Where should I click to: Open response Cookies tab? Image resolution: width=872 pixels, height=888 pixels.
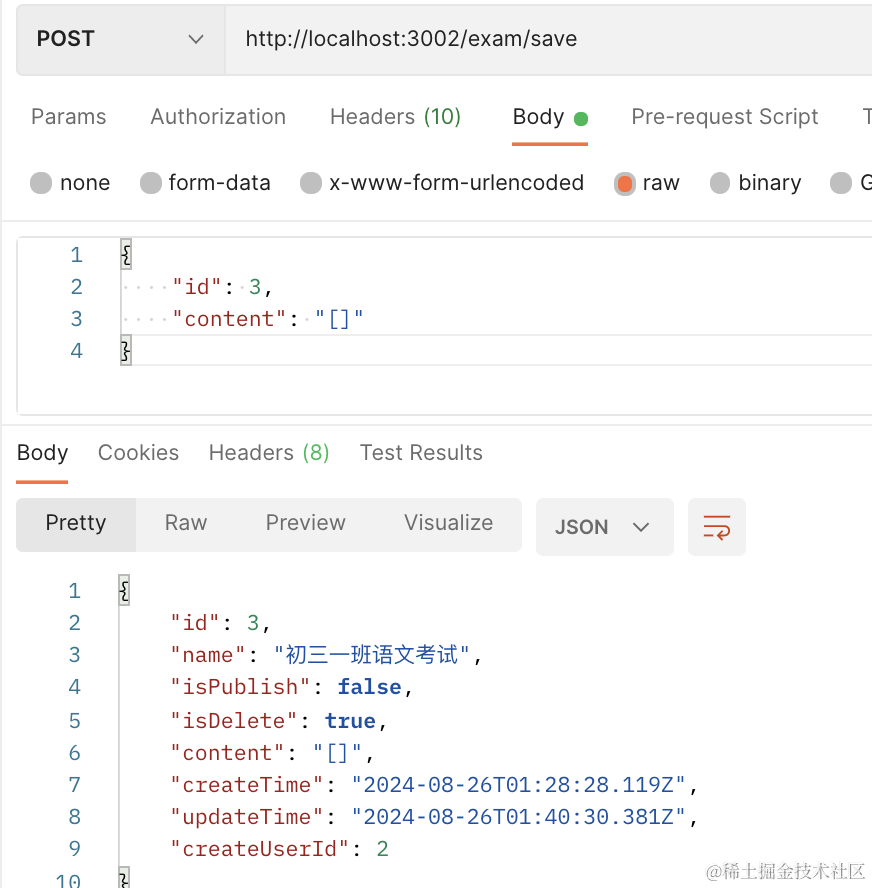(x=138, y=453)
